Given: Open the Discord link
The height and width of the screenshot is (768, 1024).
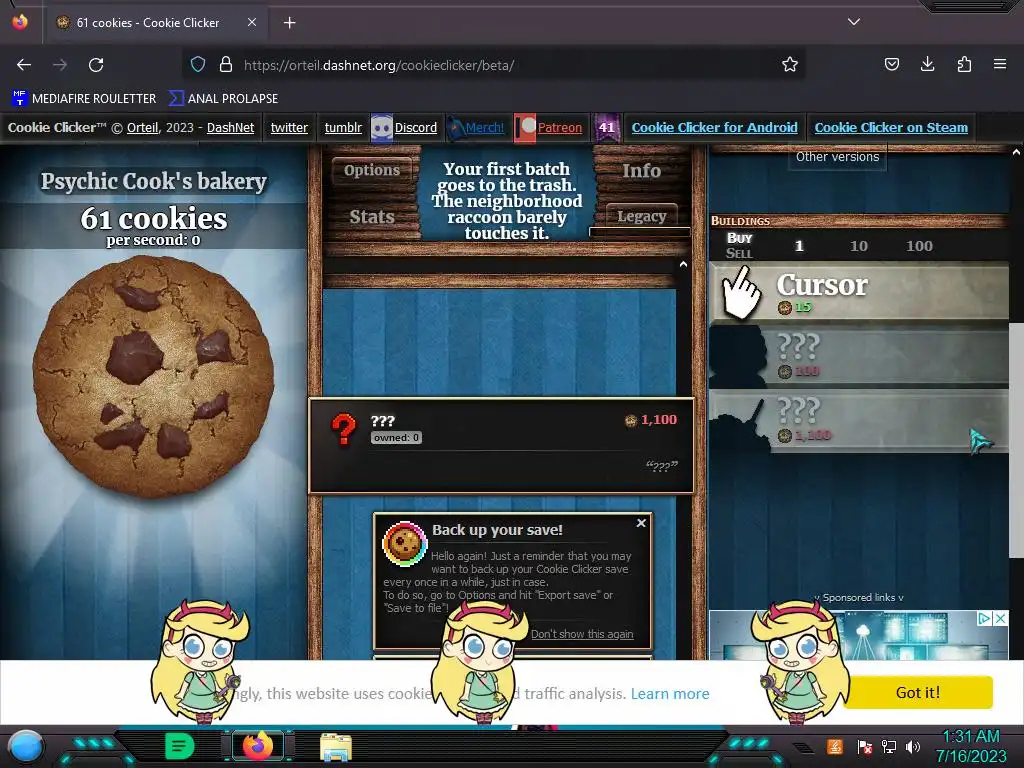Looking at the screenshot, I should coord(415,127).
